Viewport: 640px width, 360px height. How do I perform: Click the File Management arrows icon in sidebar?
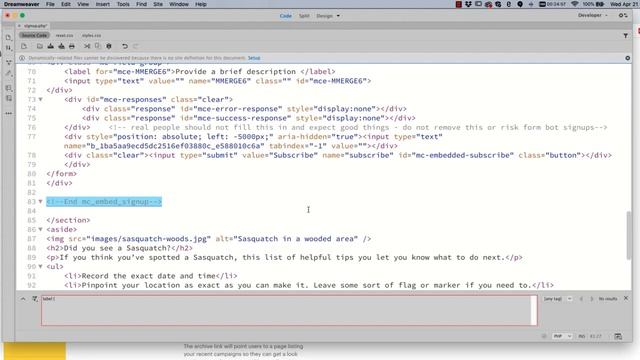[9, 48]
